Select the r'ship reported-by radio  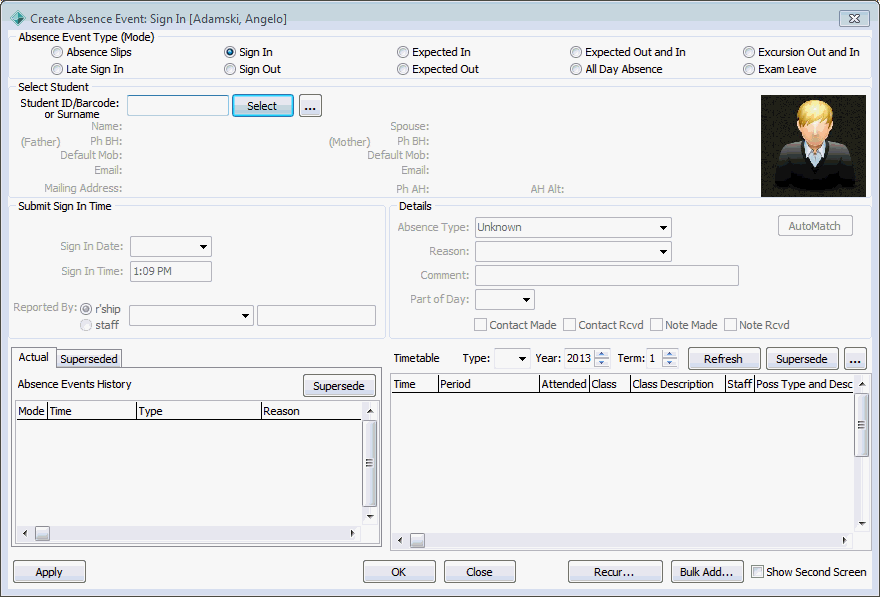pos(86,309)
